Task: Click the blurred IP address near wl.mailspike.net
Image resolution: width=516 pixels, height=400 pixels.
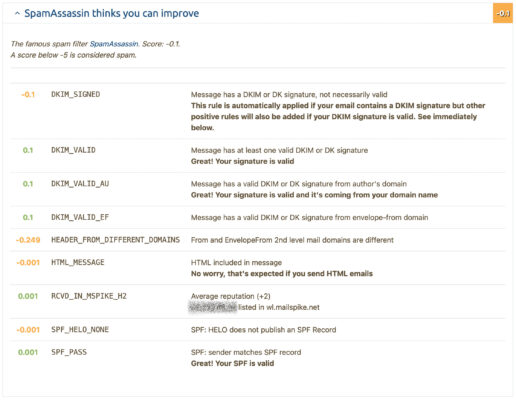Action: point(213,307)
